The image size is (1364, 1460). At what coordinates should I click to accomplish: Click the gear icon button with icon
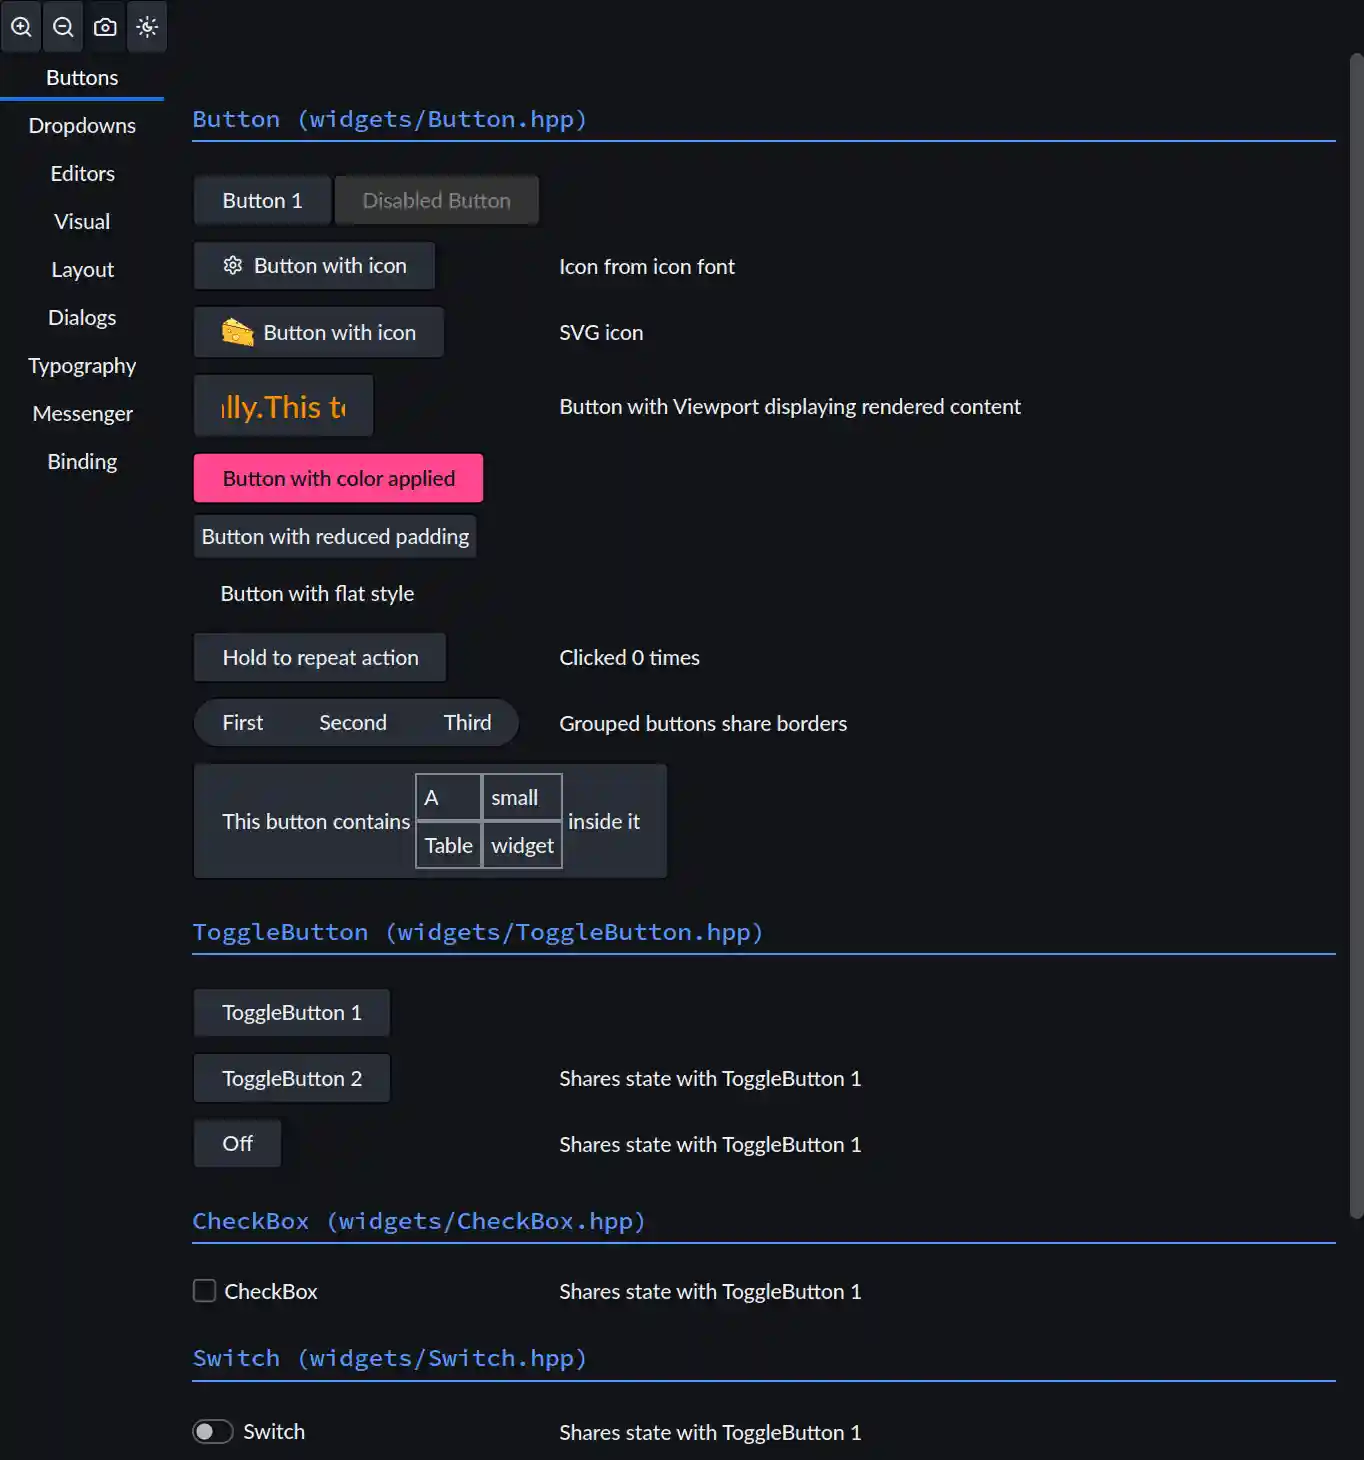(x=314, y=266)
